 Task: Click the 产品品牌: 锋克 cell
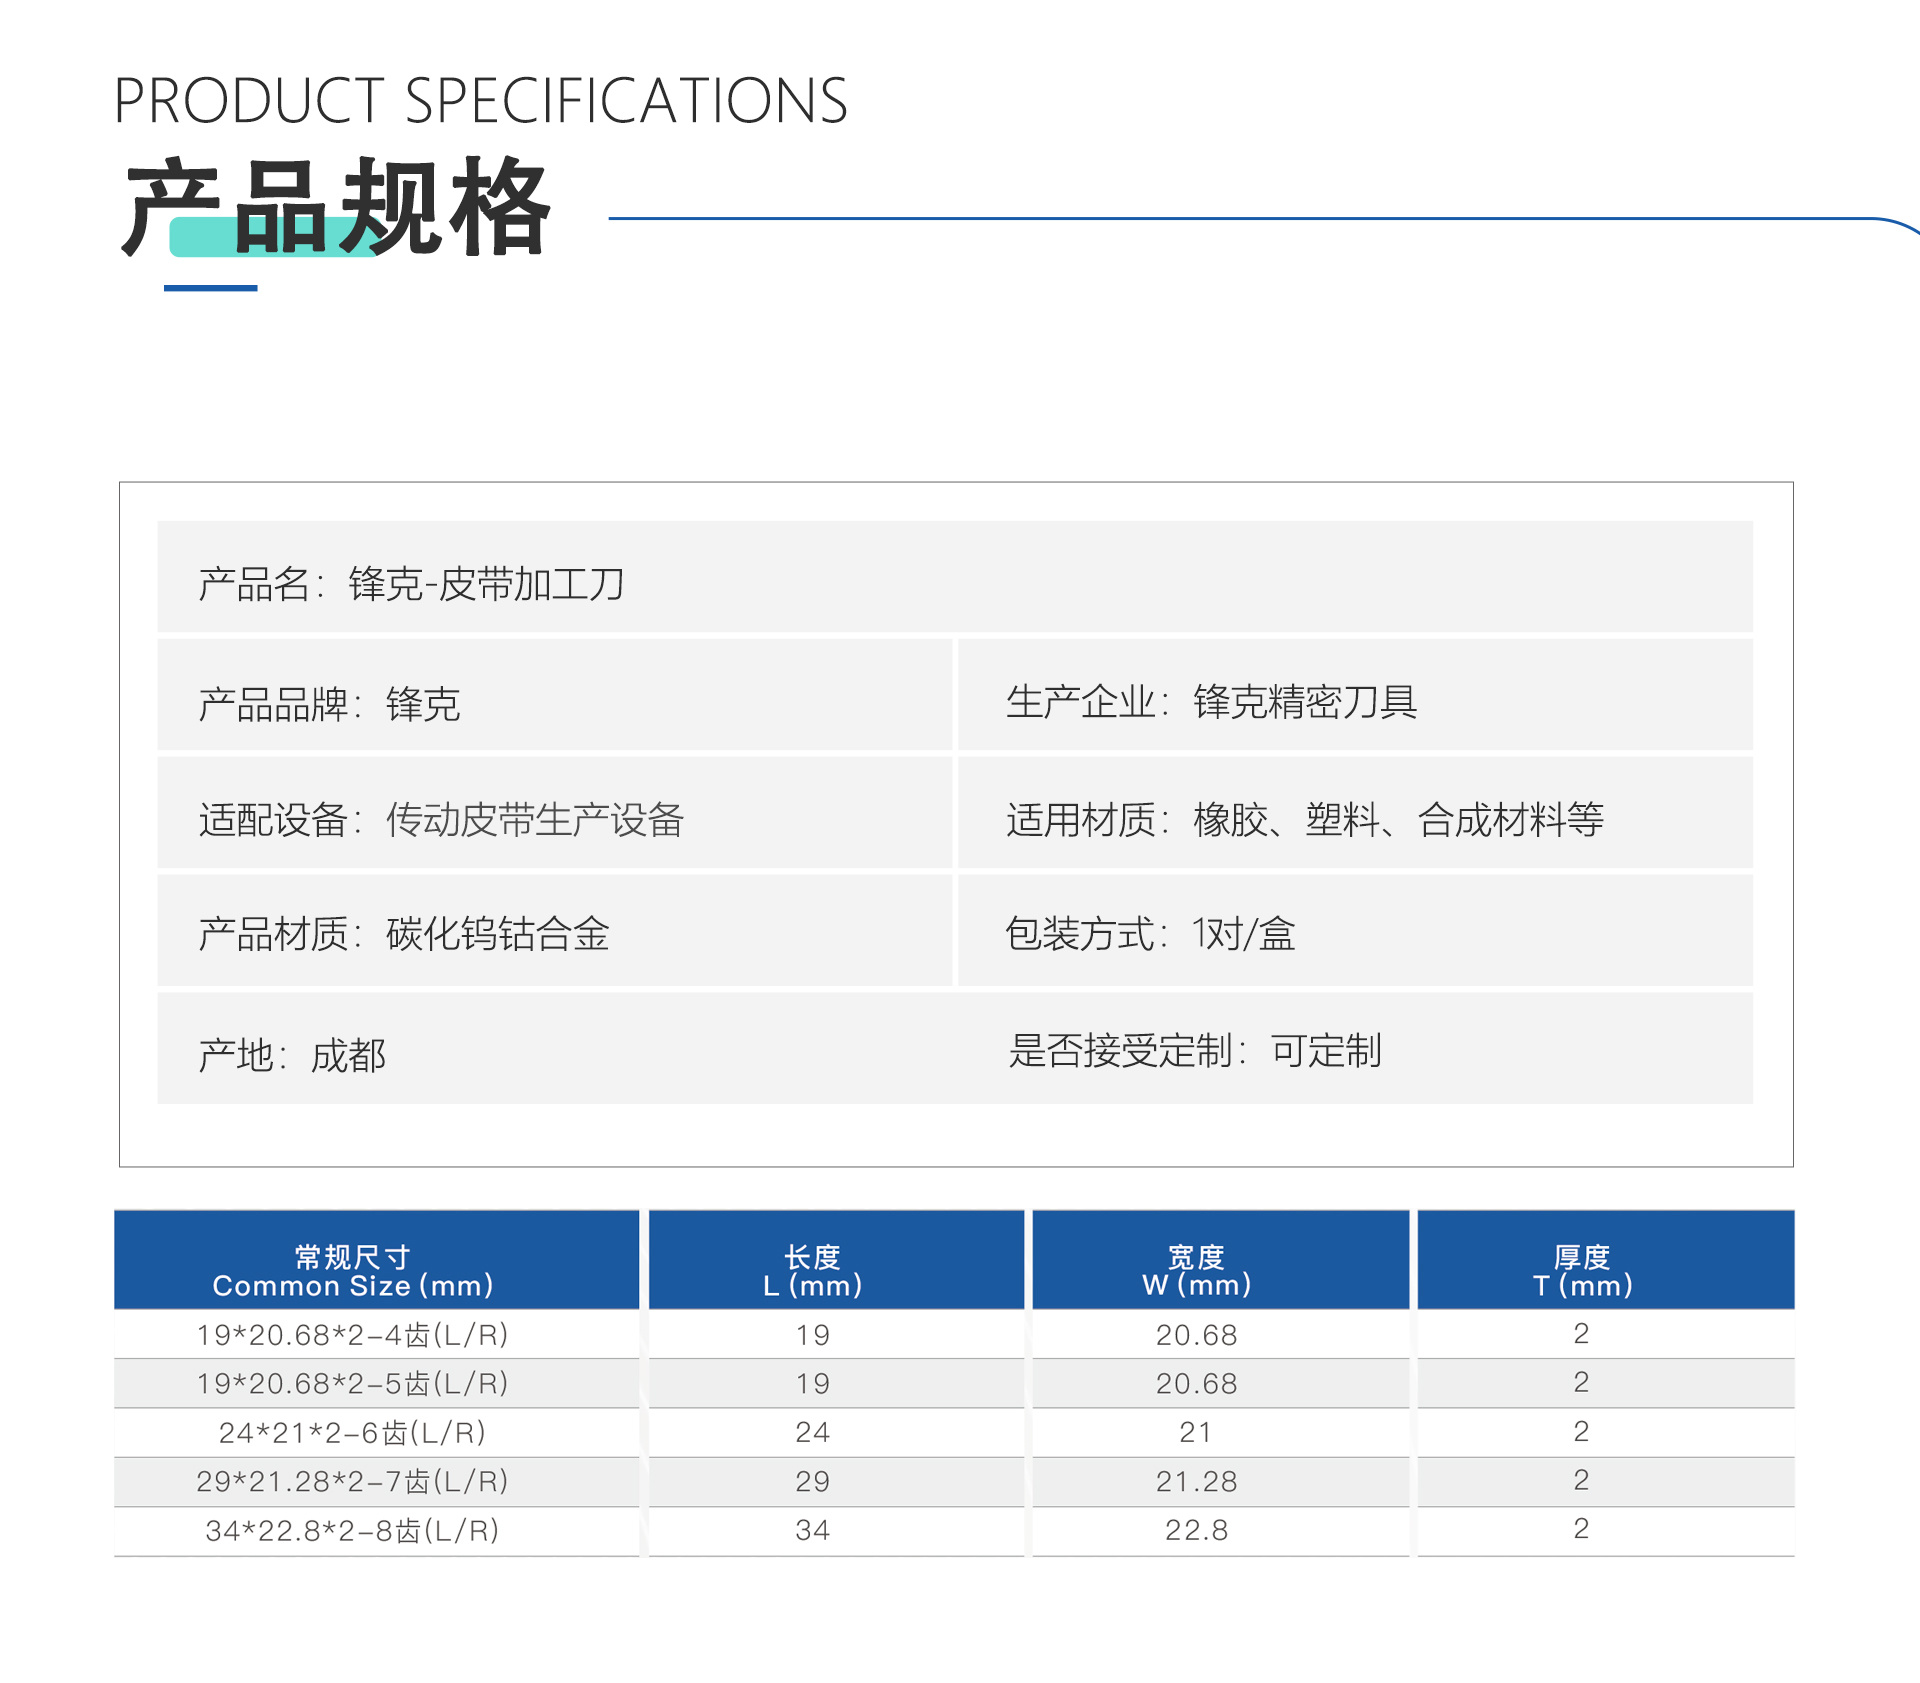(555, 694)
